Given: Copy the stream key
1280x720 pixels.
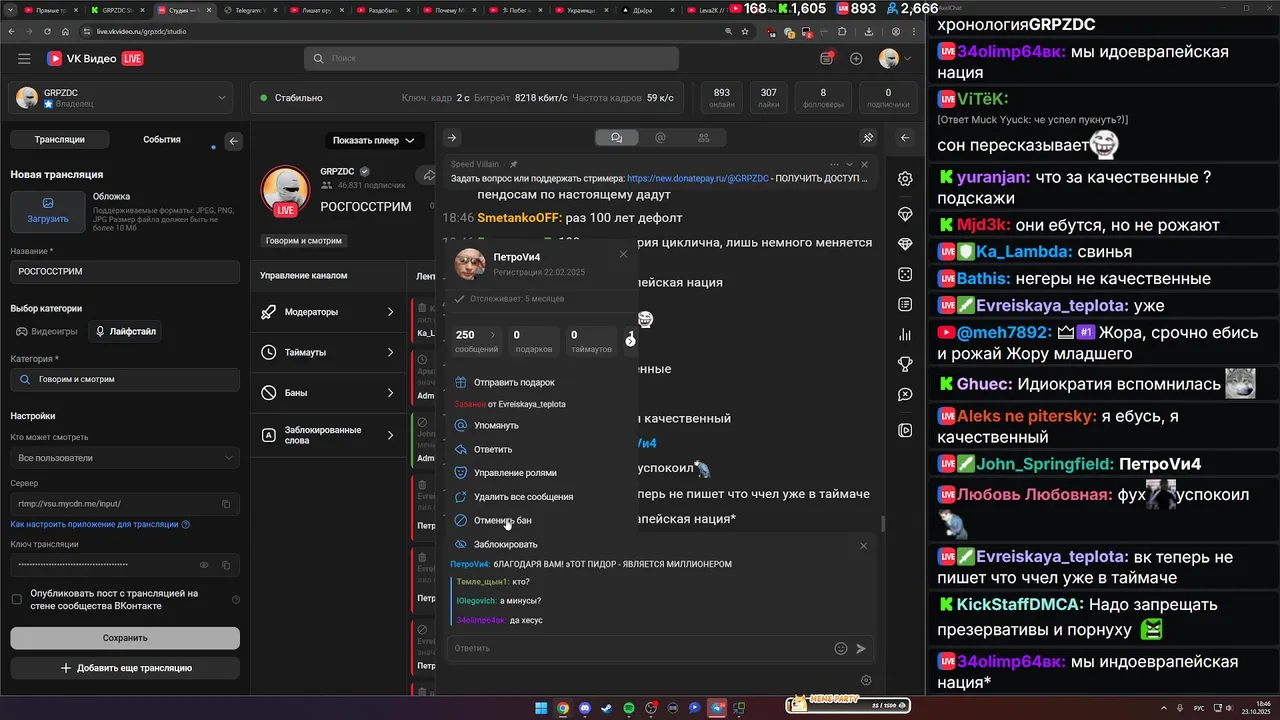Looking at the screenshot, I should [226, 565].
